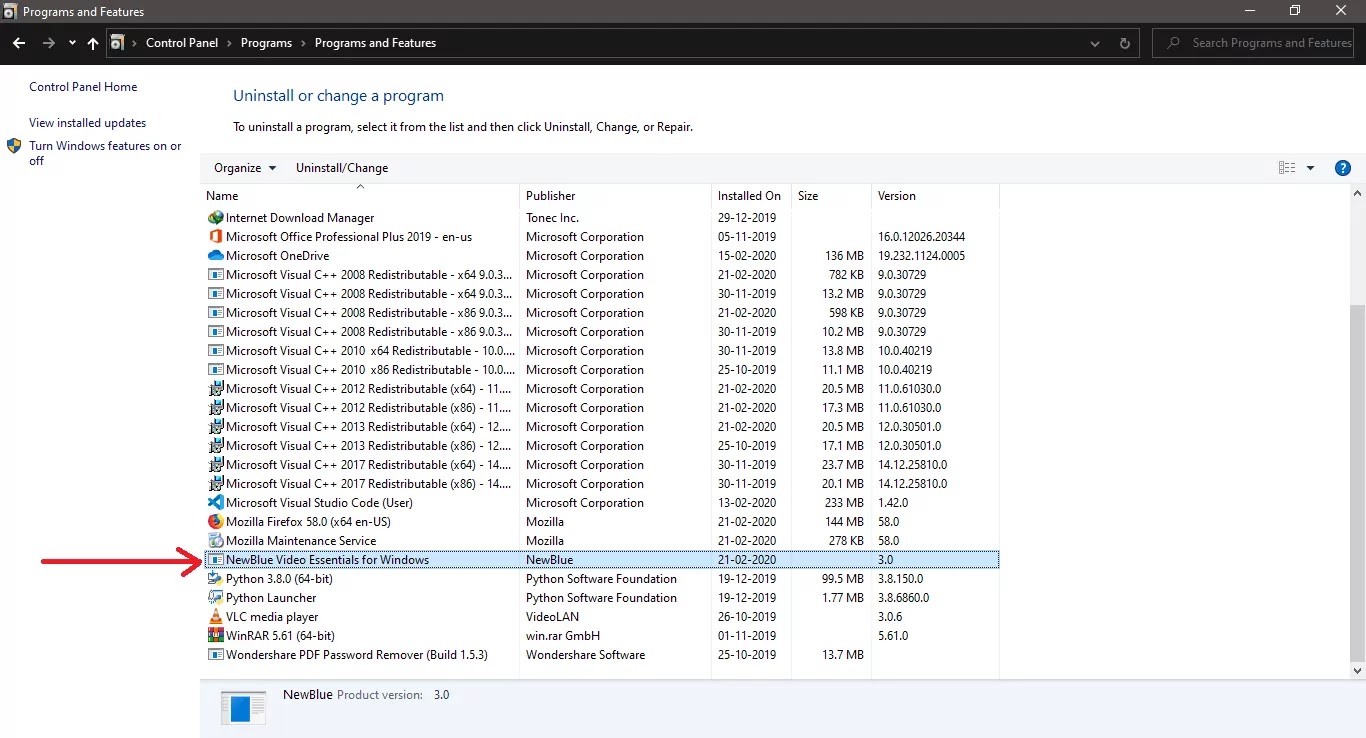Viewport: 1366px width, 738px height.
Task: Sort by the Installed On column header
Action: 751,196
